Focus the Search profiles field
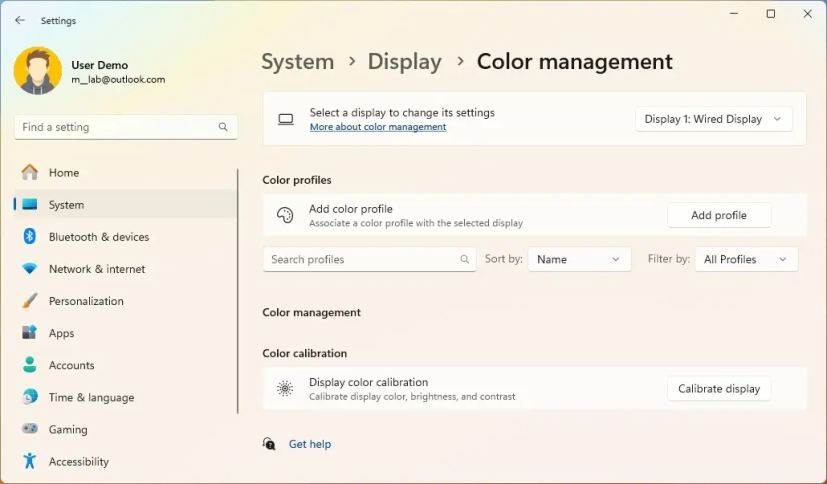The height and width of the screenshot is (484, 827). tap(360, 259)
